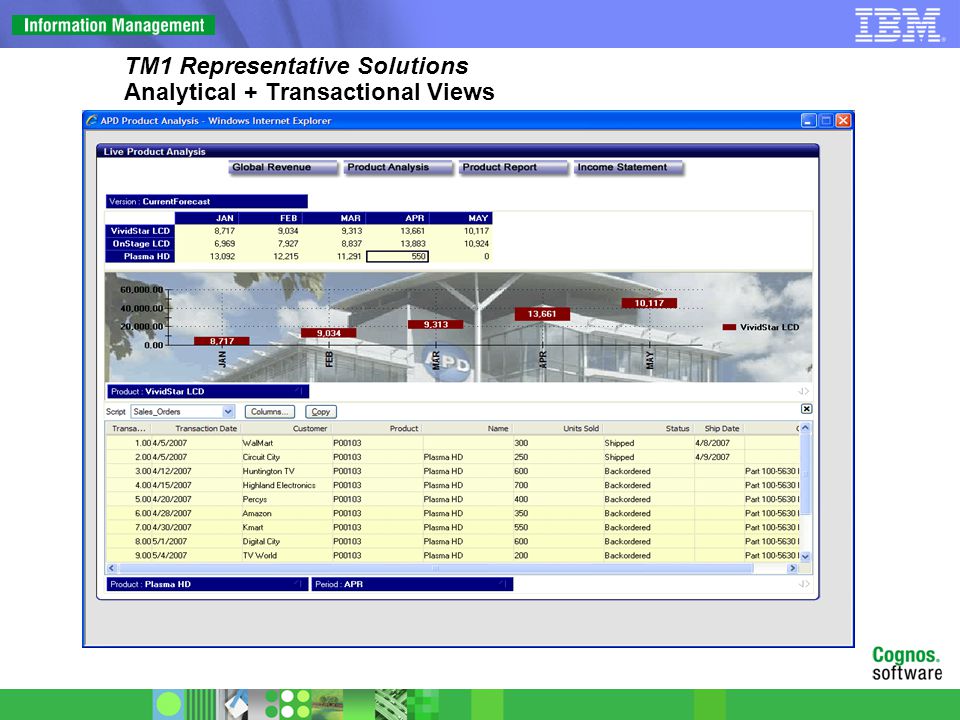Select the Huntington TV customer row
The width and height of the screenshot is (960, 720).
point(452,471)
